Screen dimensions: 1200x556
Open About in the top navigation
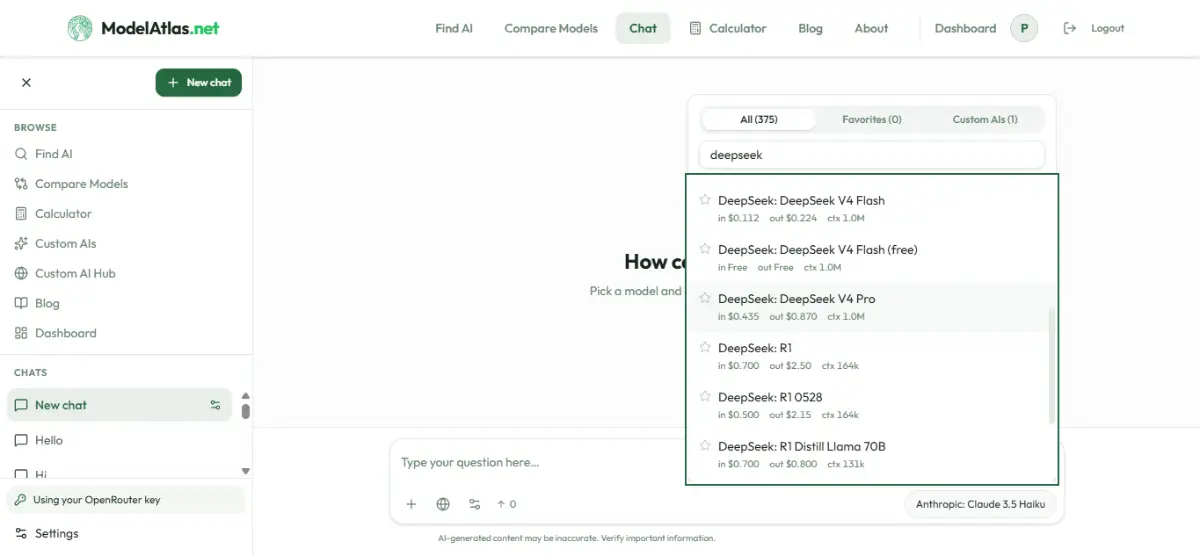point(871,28)
